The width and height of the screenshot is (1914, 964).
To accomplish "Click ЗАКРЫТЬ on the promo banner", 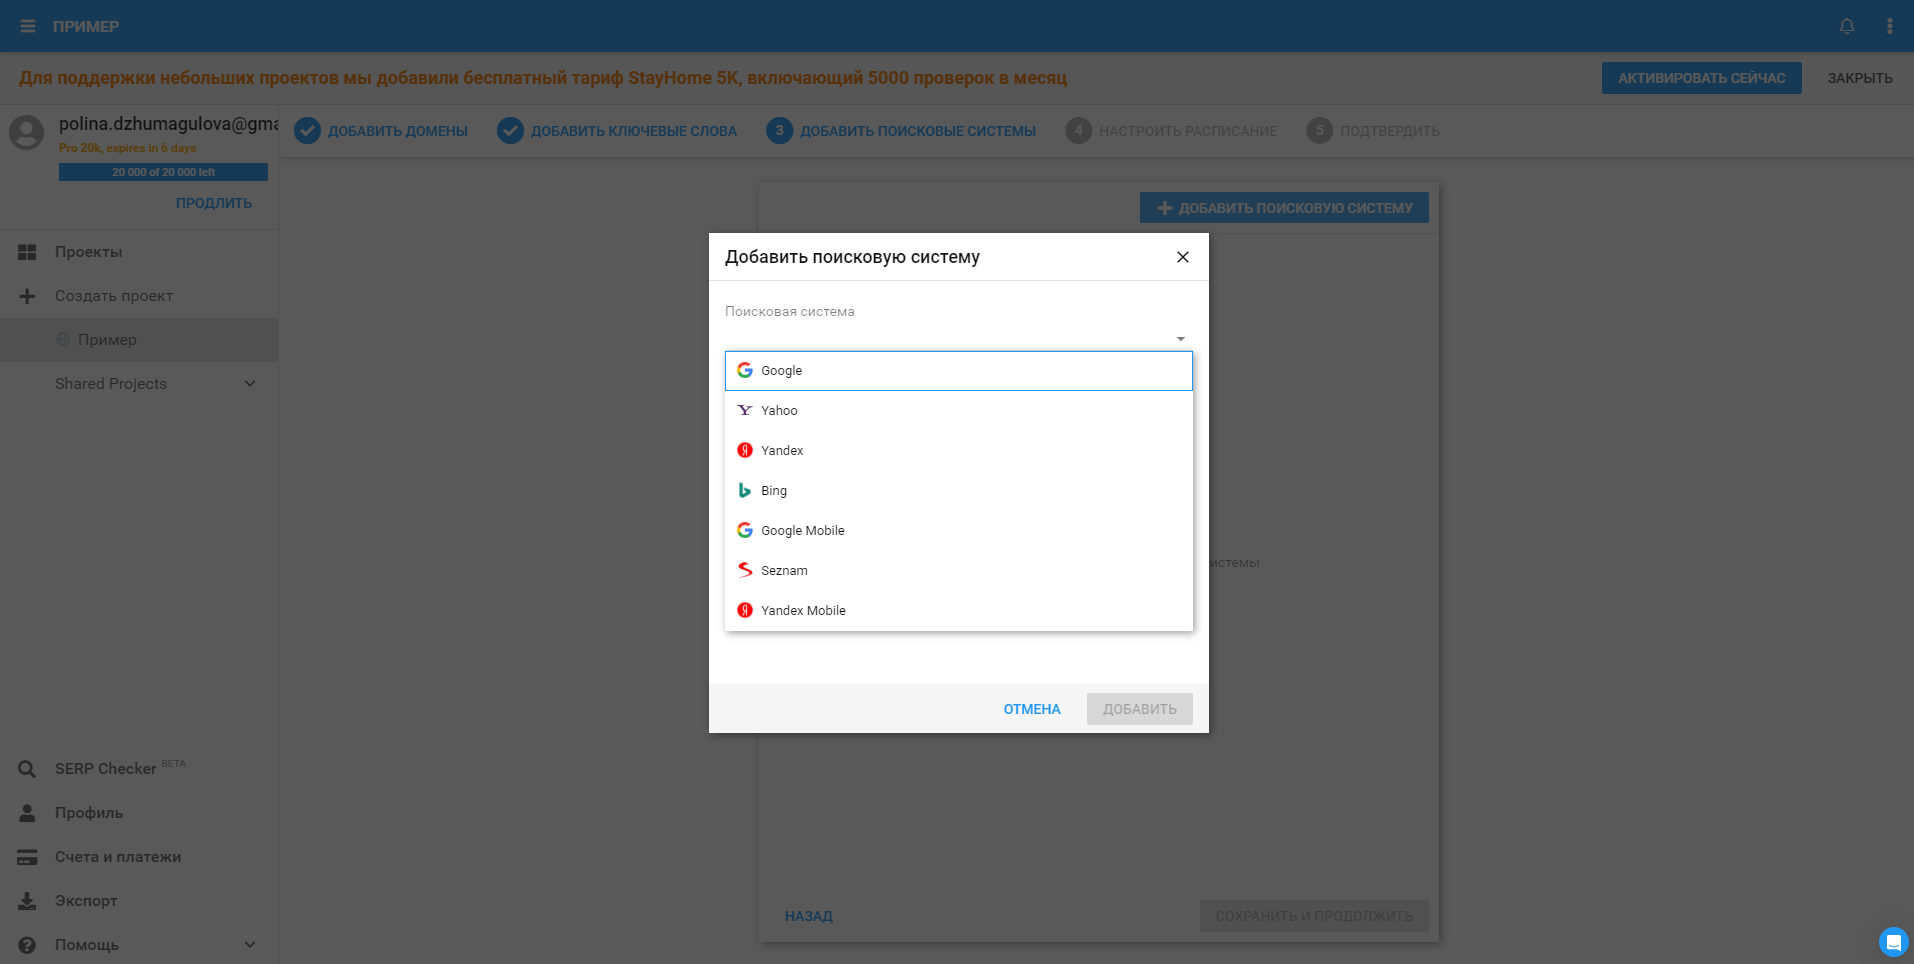I will tap(1860, 78).
